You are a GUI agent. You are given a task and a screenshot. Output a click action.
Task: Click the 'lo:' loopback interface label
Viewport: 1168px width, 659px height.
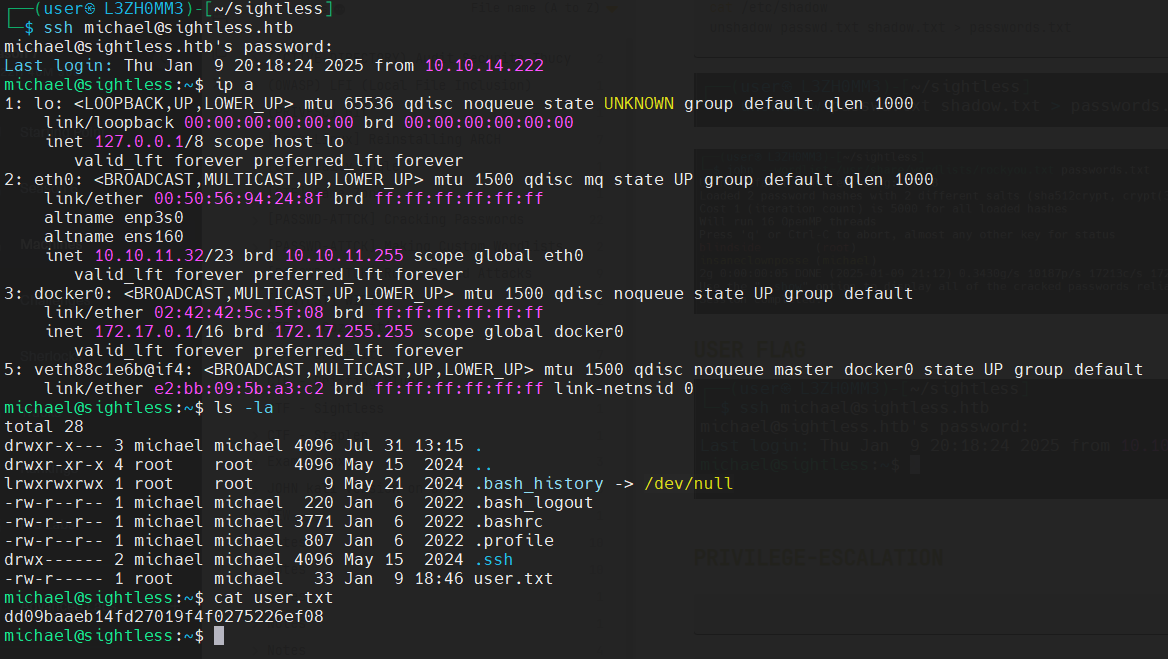(49, 104)
